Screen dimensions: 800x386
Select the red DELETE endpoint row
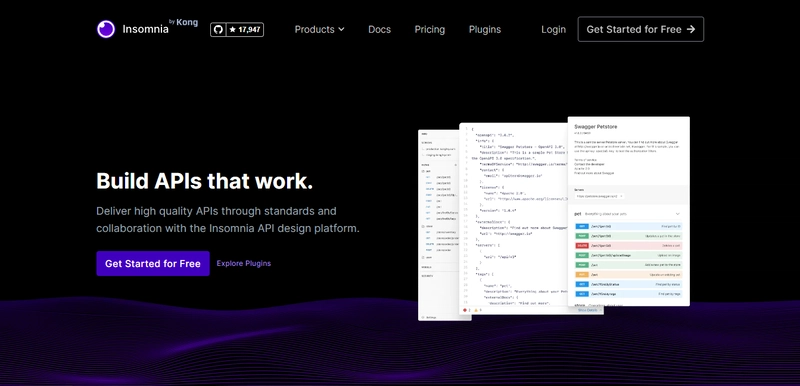point(628,245)
